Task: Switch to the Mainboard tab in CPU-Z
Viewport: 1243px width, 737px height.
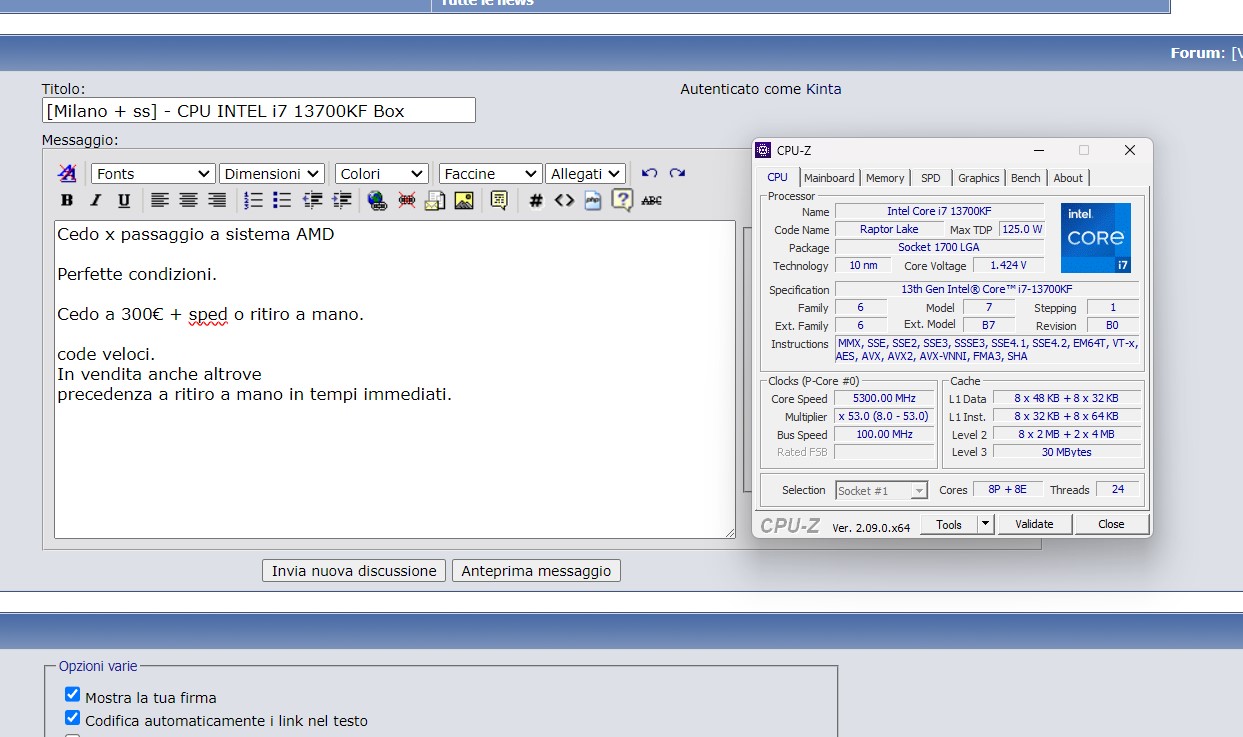Action: coord(830,178)
